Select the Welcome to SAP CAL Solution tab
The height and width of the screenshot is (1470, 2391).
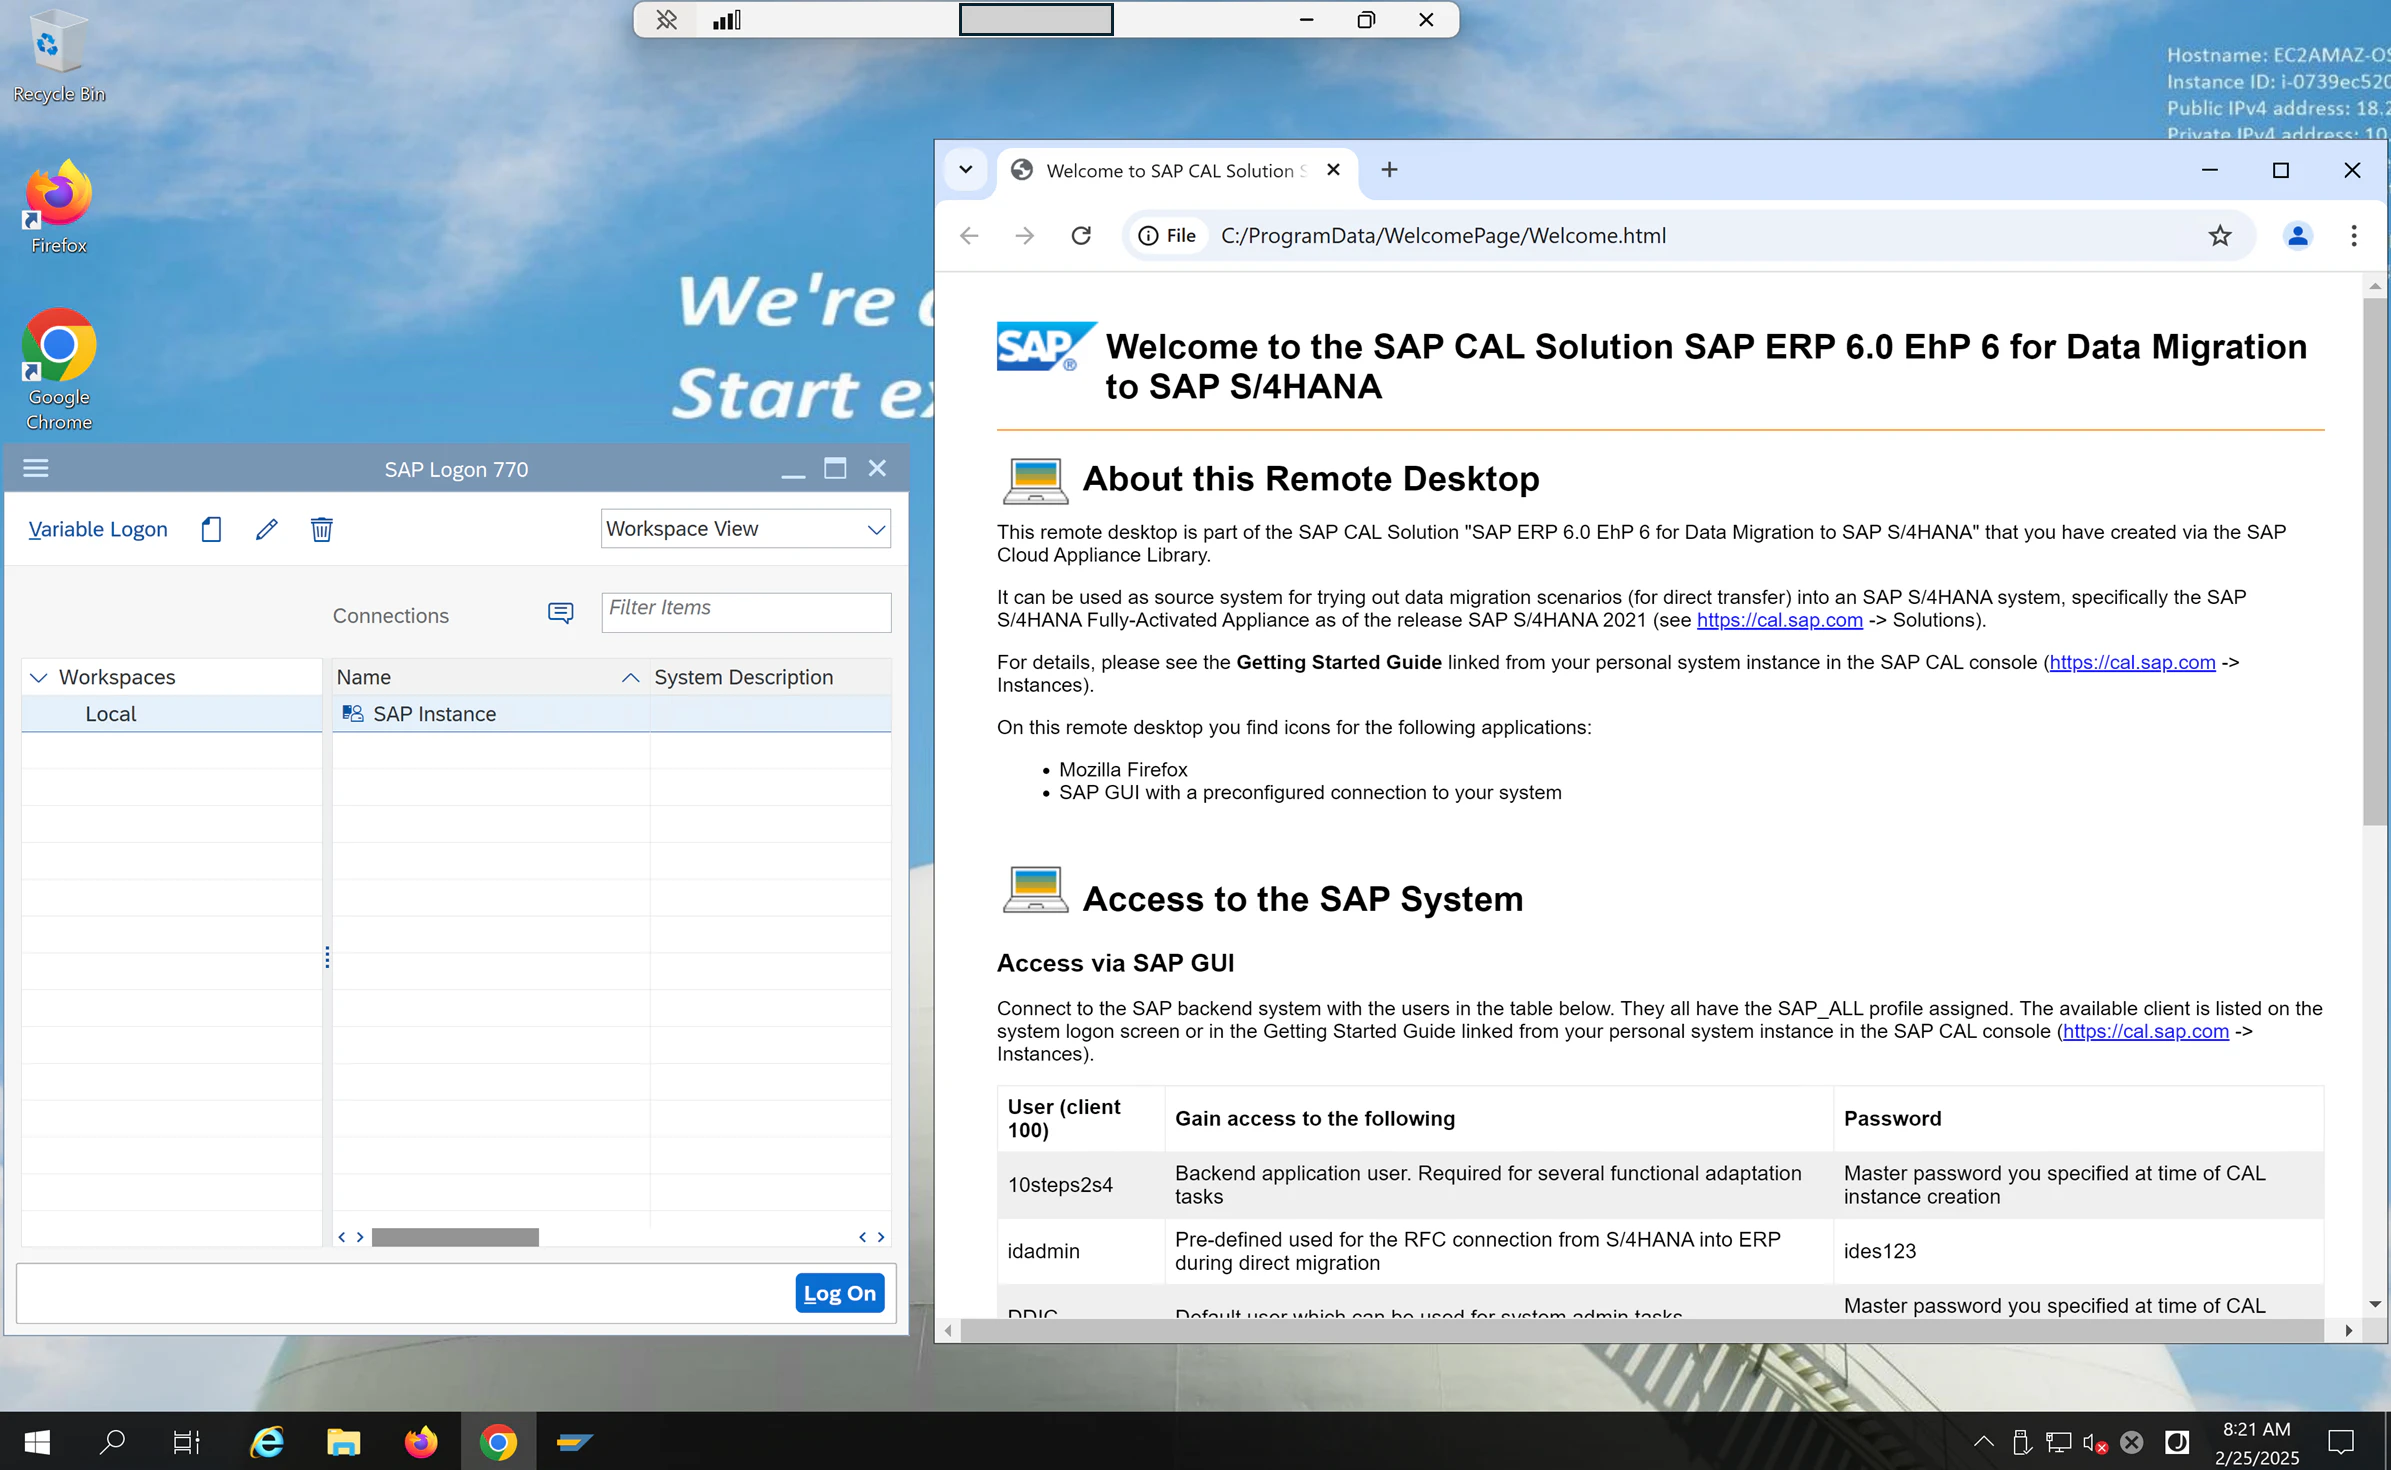tap(1176, 171)
